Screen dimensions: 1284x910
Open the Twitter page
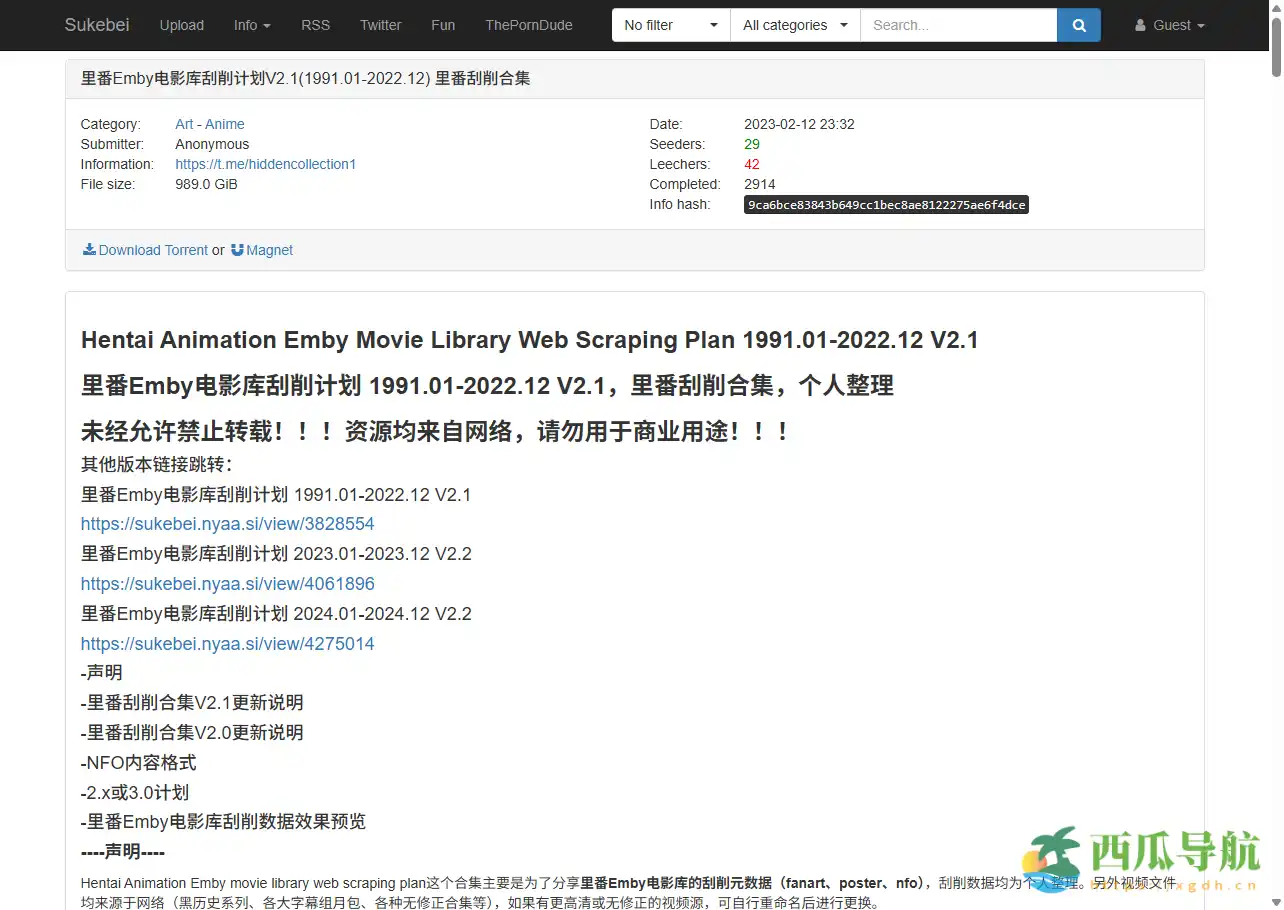[x=380, y=25]
